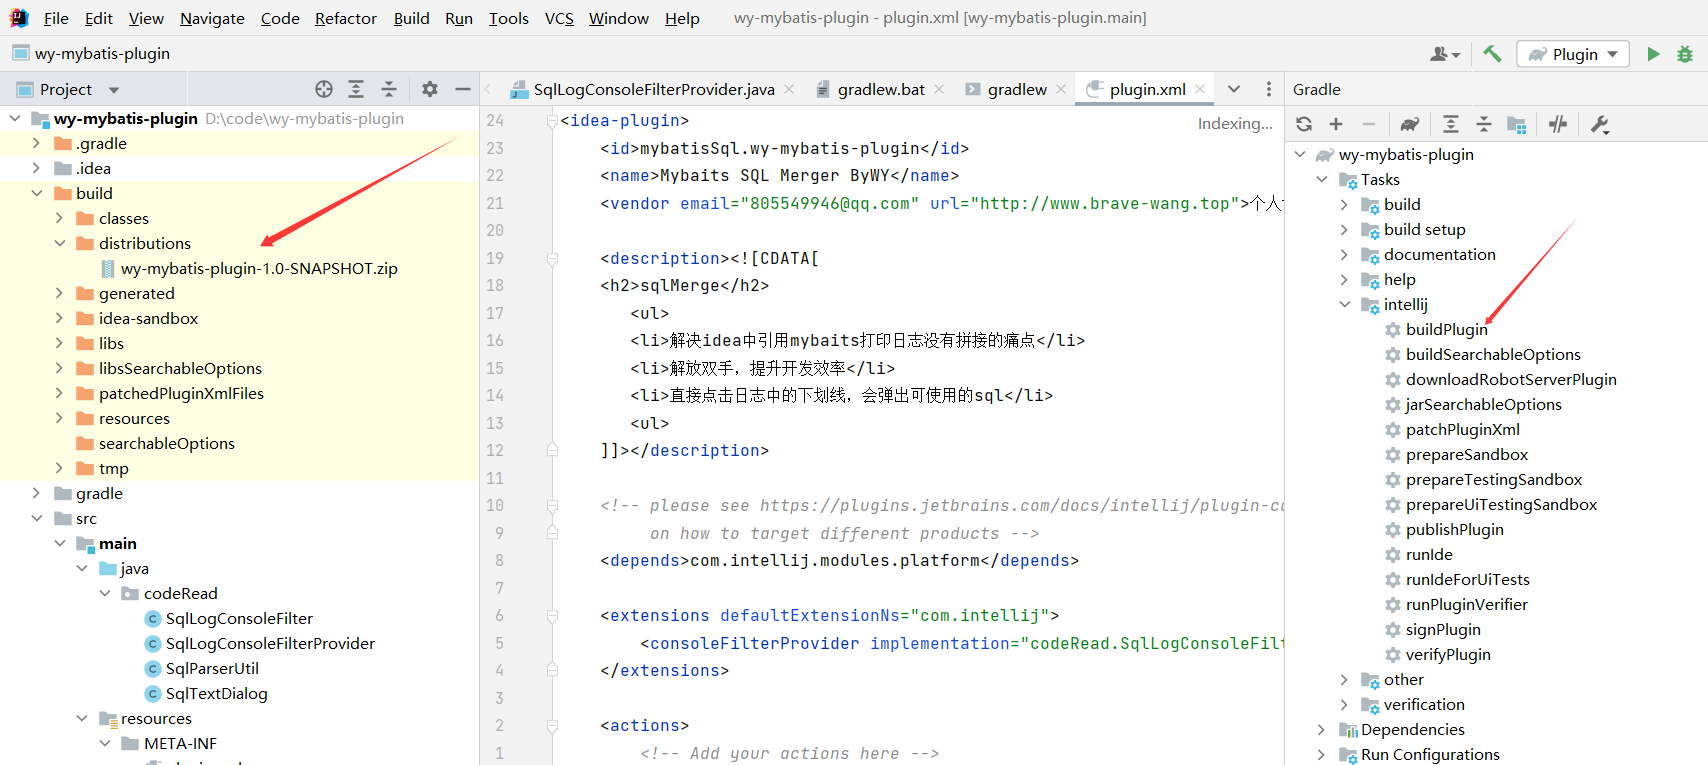Select the idea-sandbox folder
This screenshot has width=1708, height=765.
coord(148,318)
